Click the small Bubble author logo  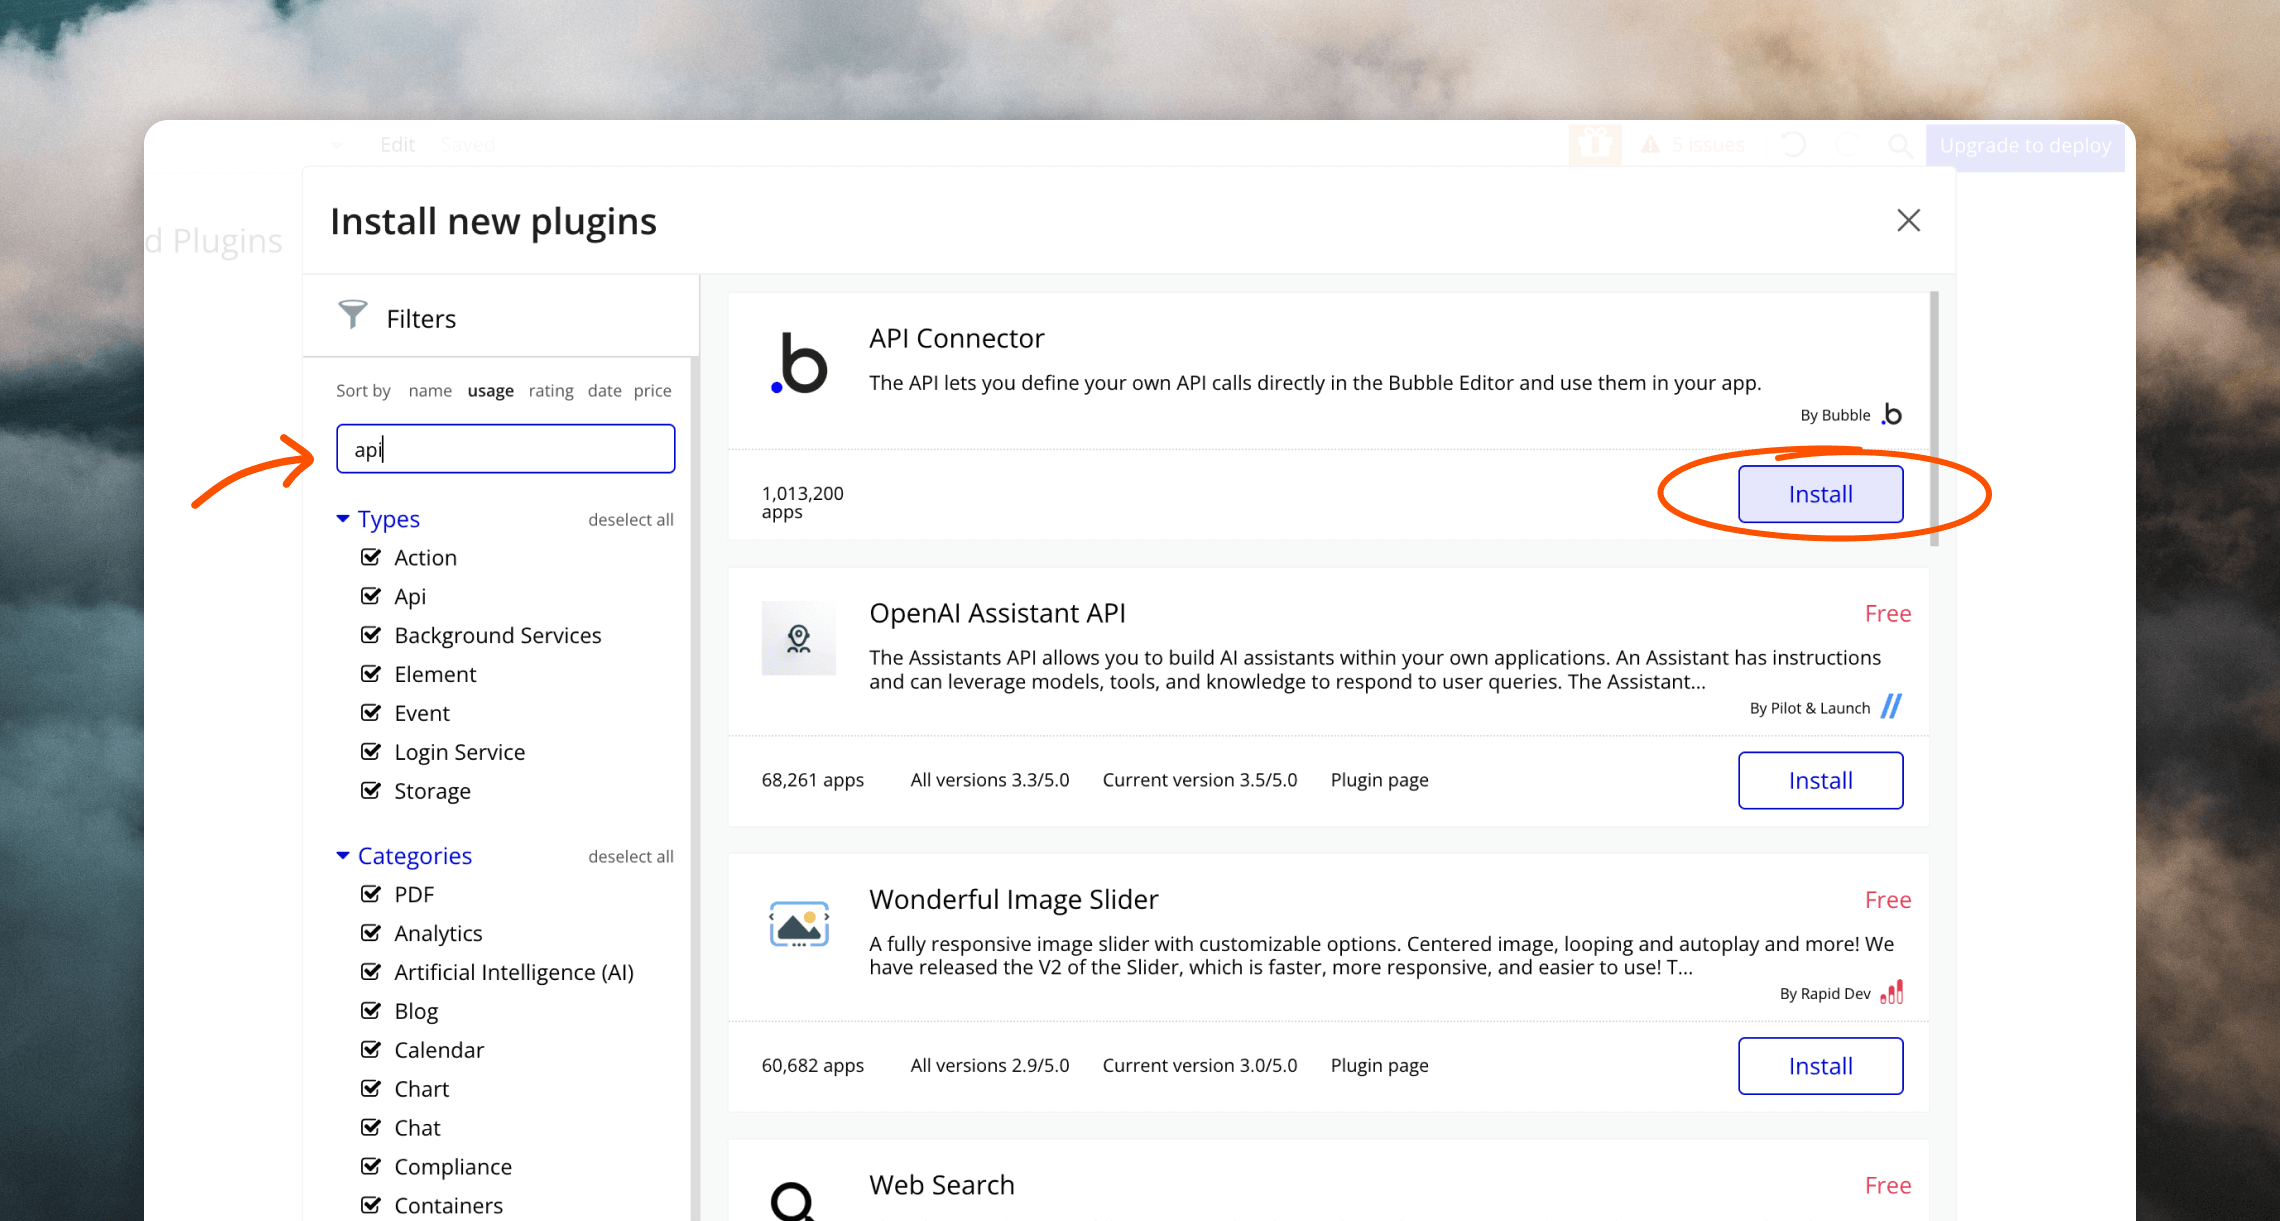point(1892,414)
